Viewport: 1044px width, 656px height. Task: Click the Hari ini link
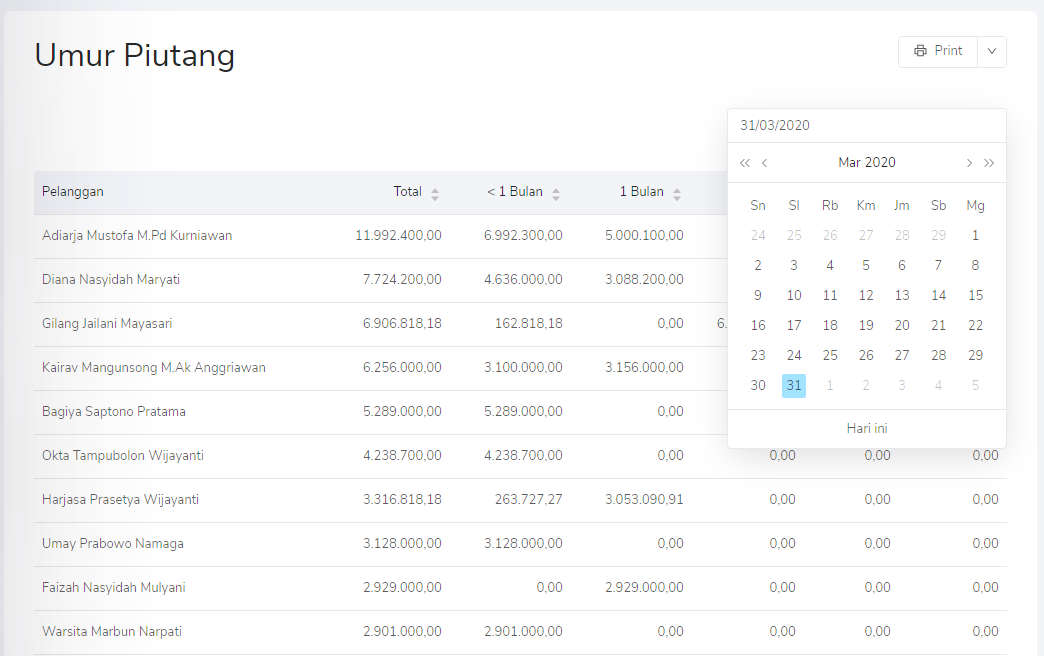[867, 428]
